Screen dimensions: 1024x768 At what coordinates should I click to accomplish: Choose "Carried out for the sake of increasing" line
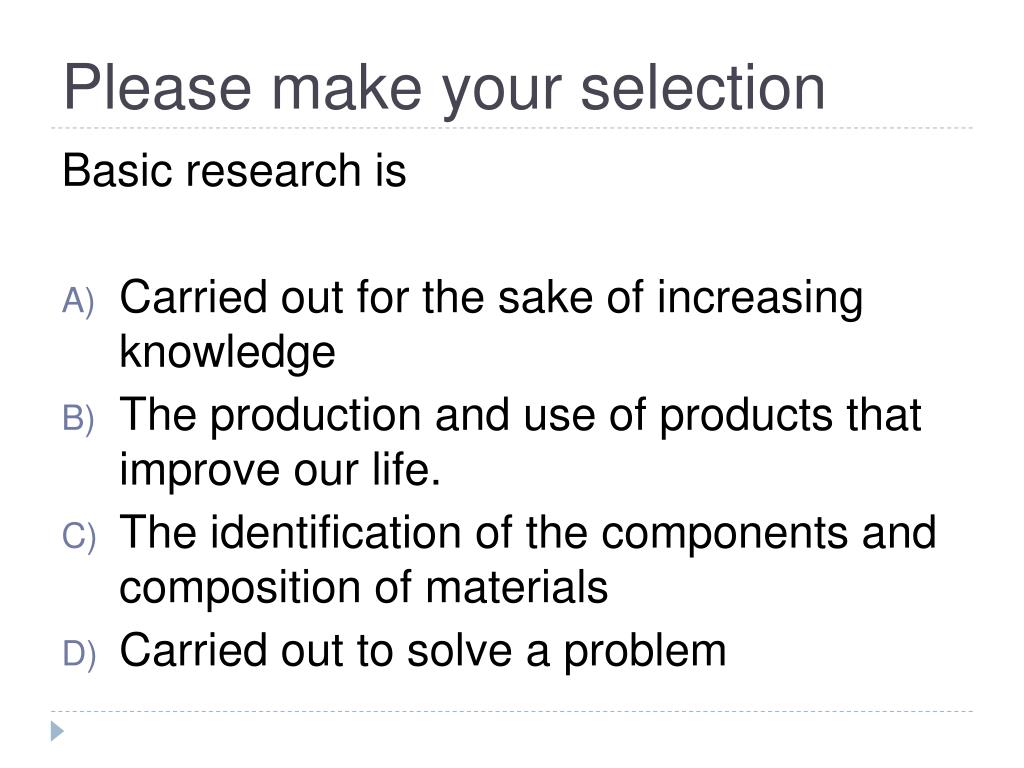click(490, 298)
